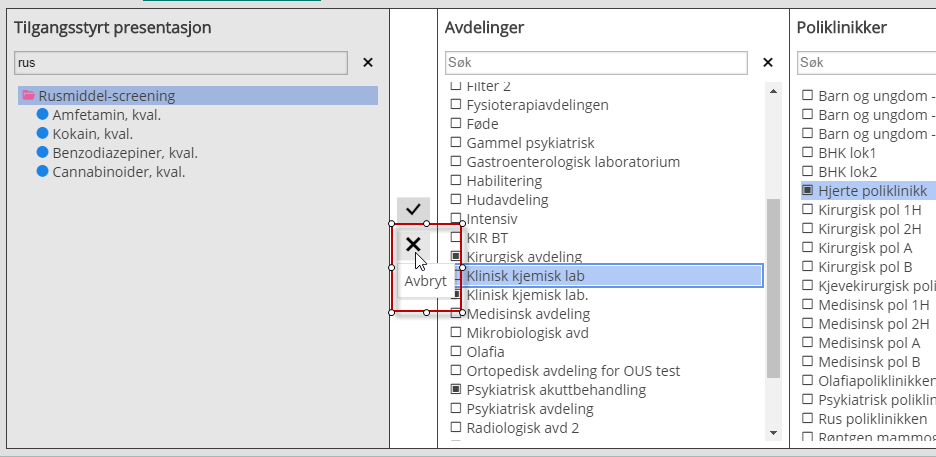The image size is (936, 457).
Task: Uncheck Psykiatrisk akuttbehandling checkbox
Action: click(x=456, y=390)
